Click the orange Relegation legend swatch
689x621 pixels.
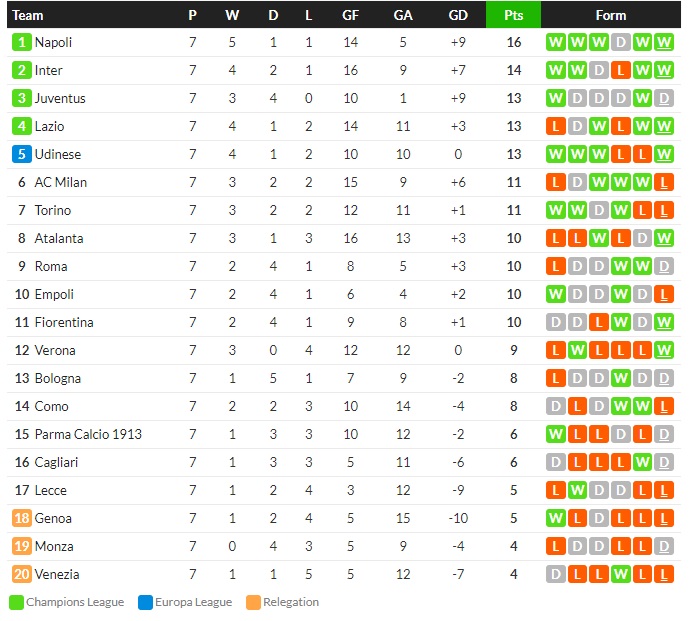click(253, 602)
